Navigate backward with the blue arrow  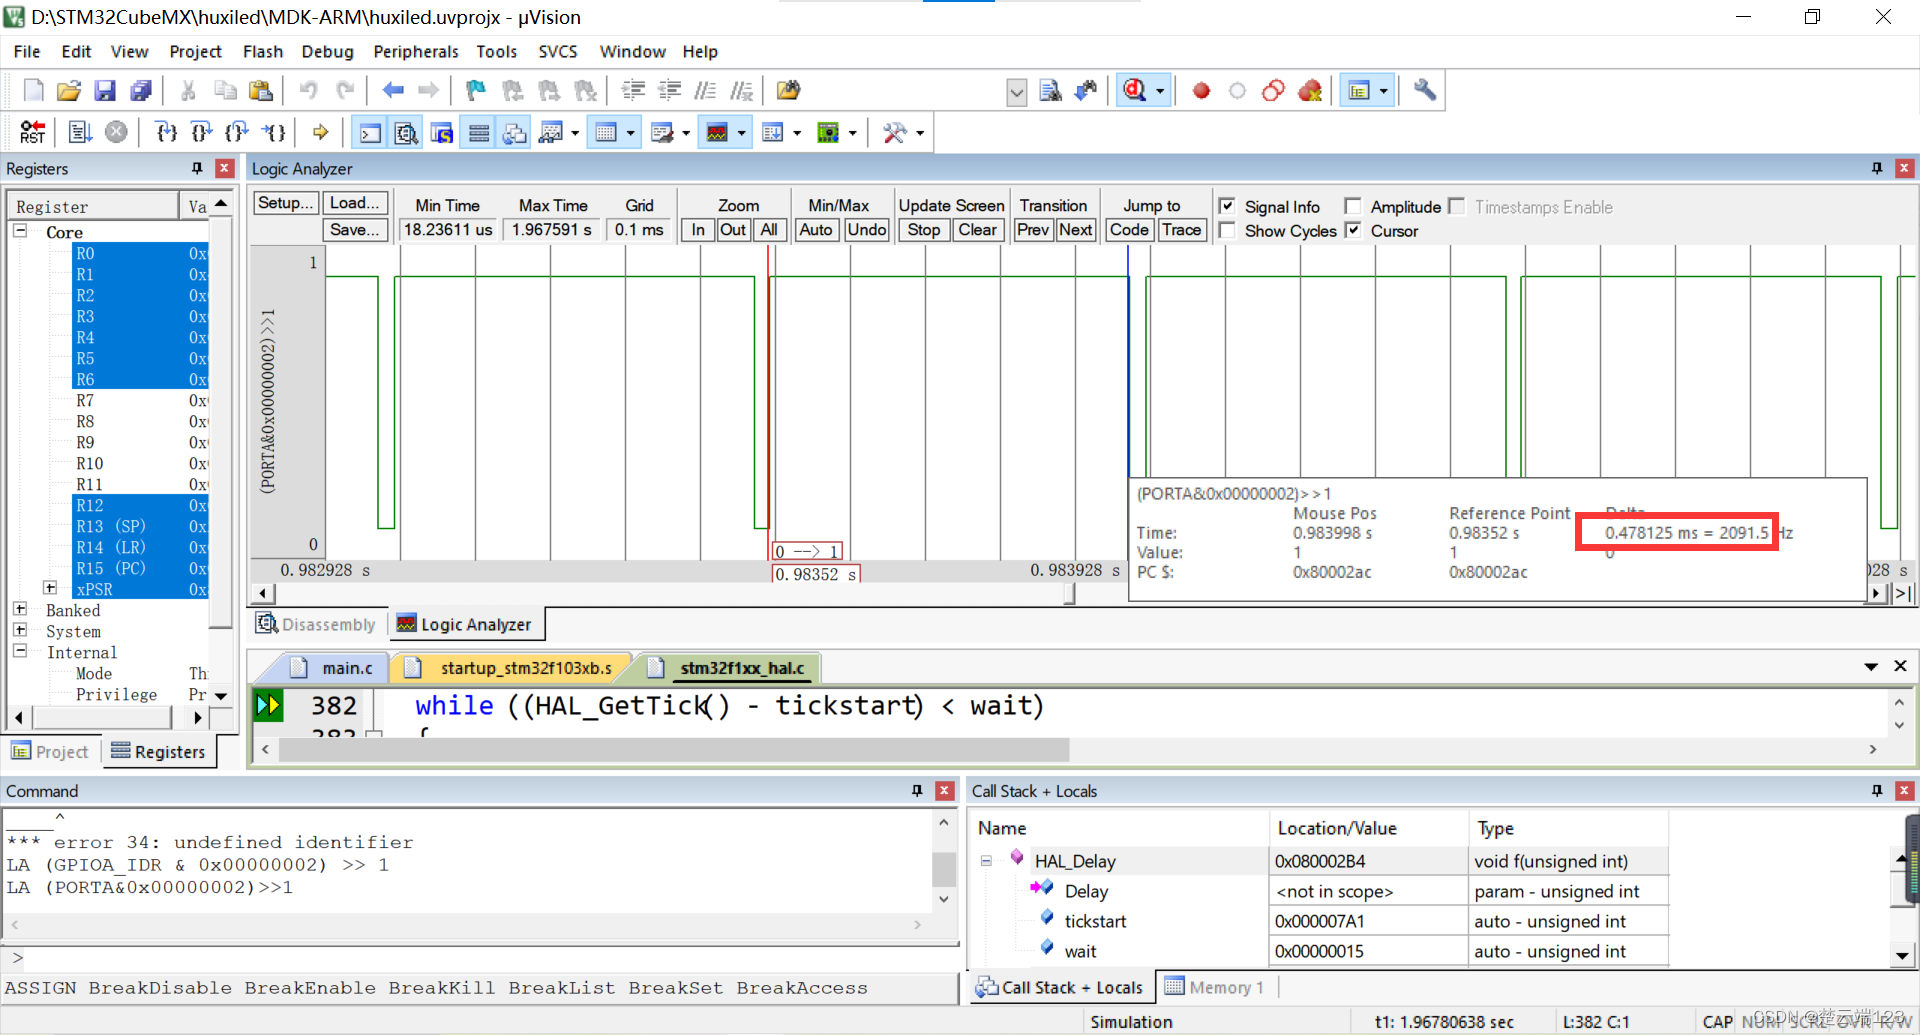[393, 91]
